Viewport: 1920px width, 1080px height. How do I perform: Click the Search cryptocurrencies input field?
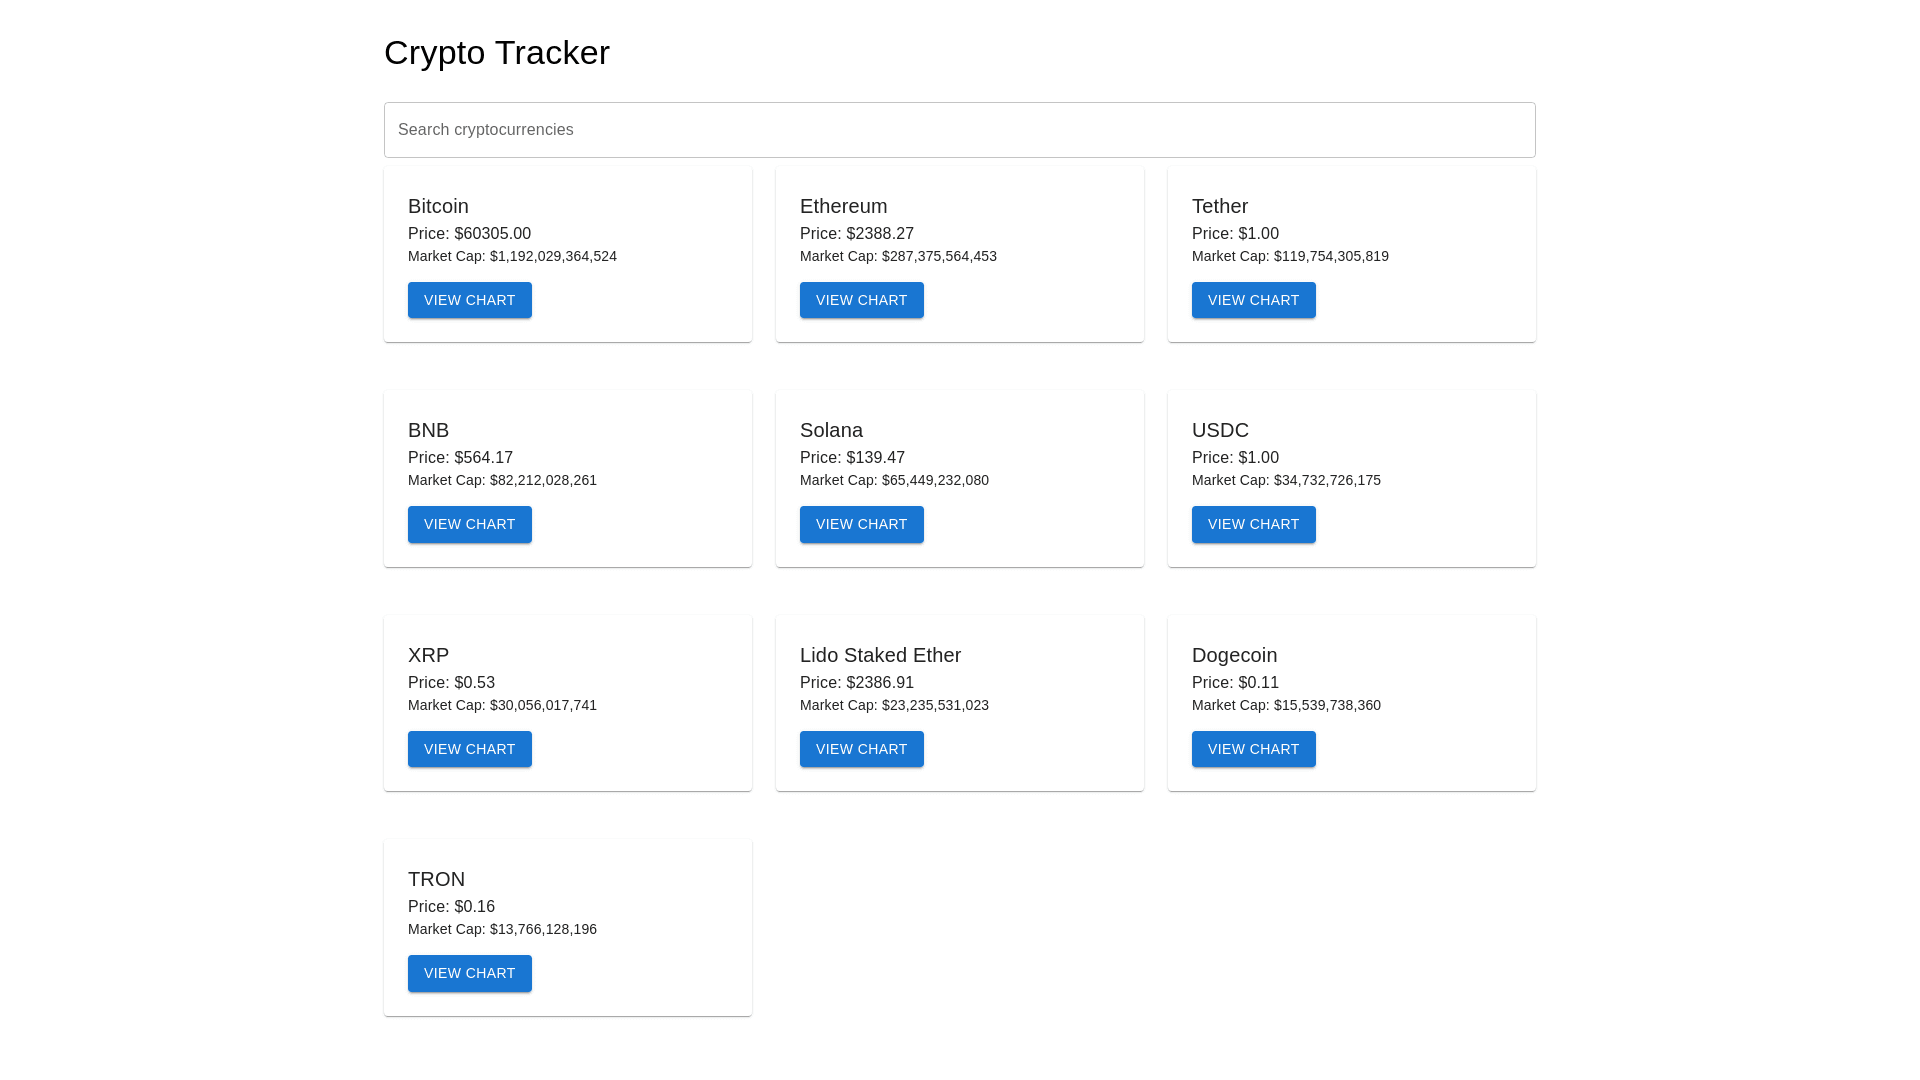click(959, 130)
